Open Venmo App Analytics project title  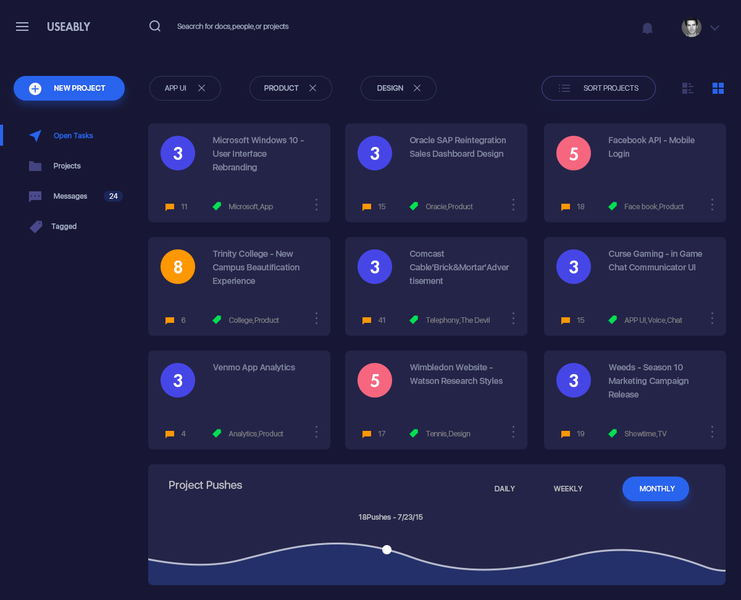click(x=254, y=368)
